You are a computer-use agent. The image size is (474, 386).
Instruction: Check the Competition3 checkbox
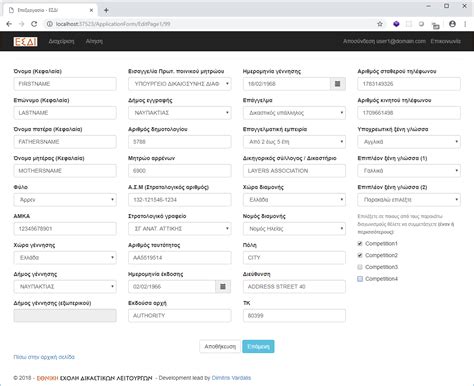coord(360,267)
